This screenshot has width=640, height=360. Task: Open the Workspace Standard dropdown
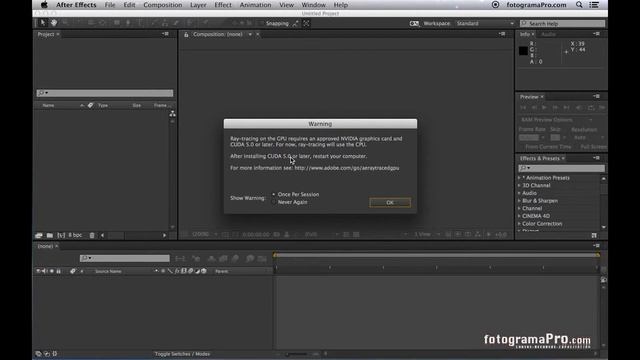[x=485, y=24]
